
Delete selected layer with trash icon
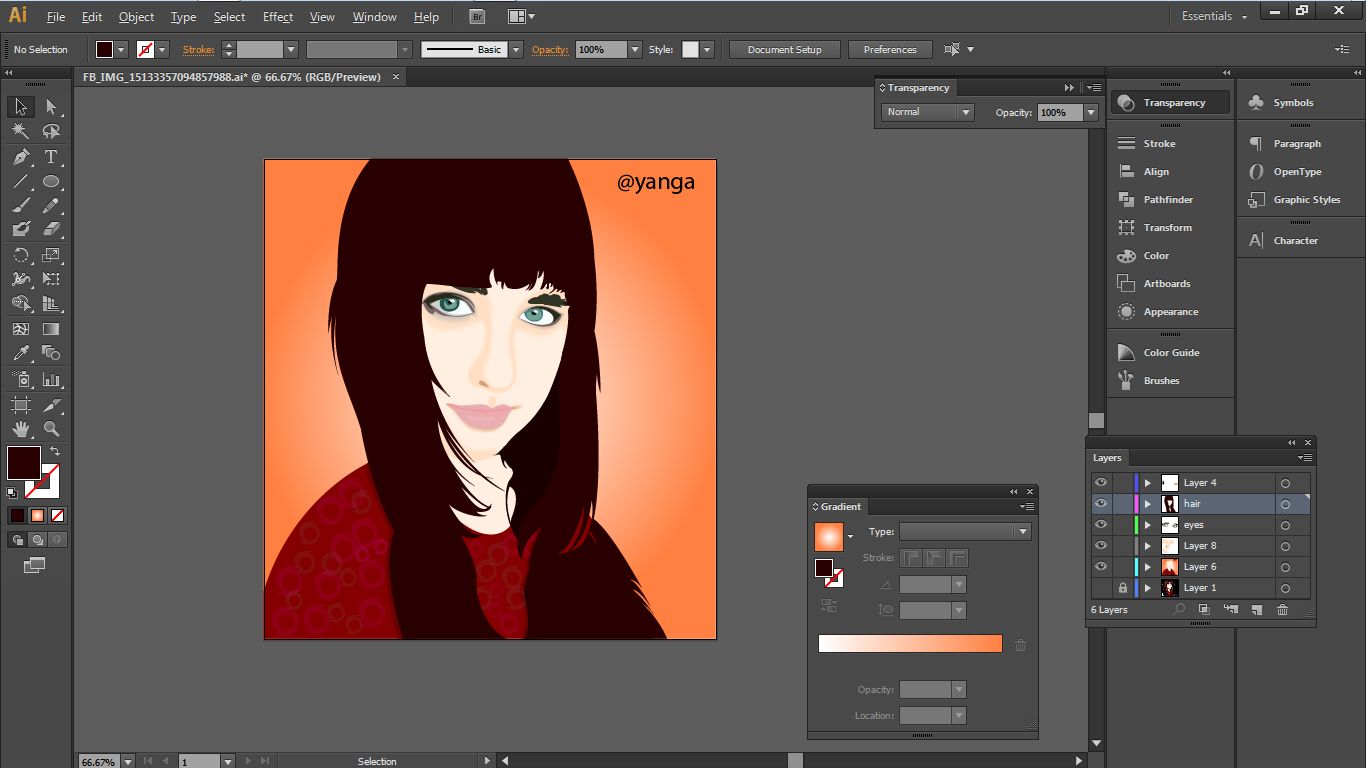coord(1282,609)
